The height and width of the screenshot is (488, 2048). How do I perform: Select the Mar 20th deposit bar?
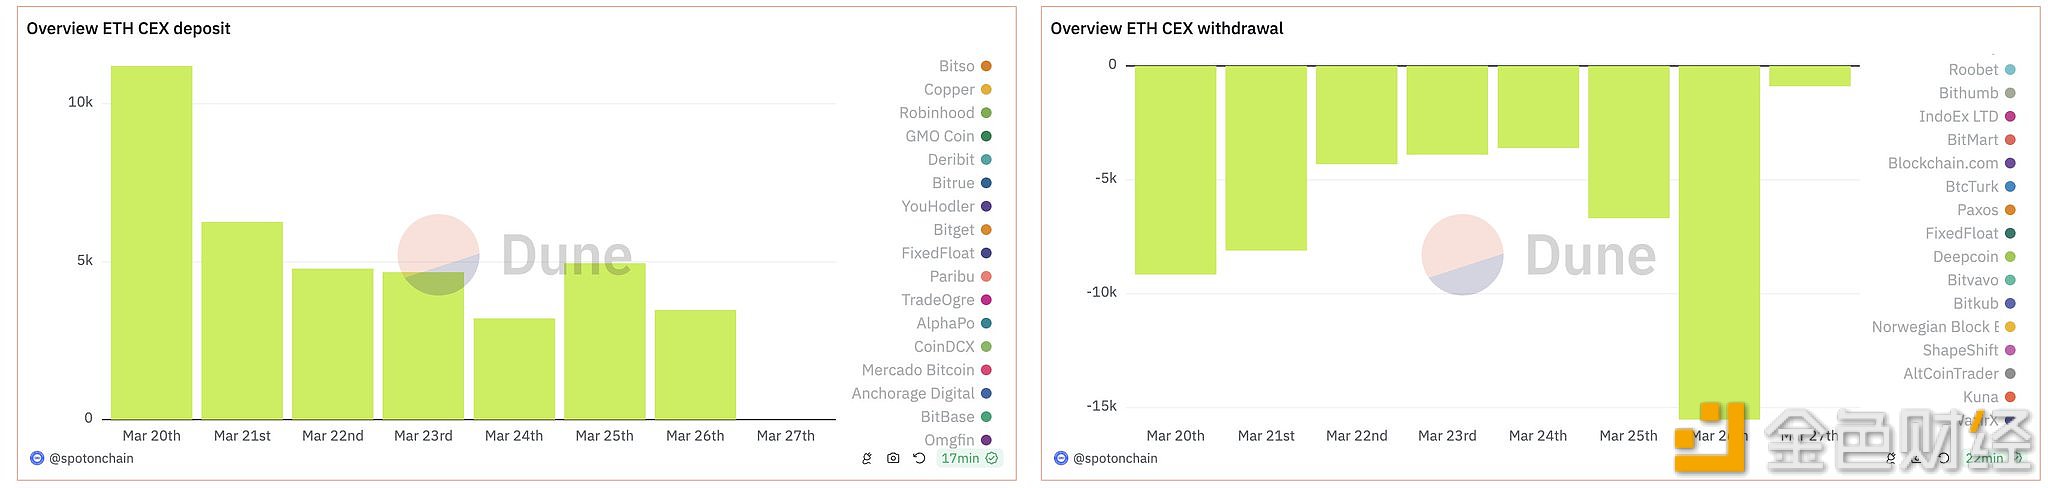(x=151, y=242)
